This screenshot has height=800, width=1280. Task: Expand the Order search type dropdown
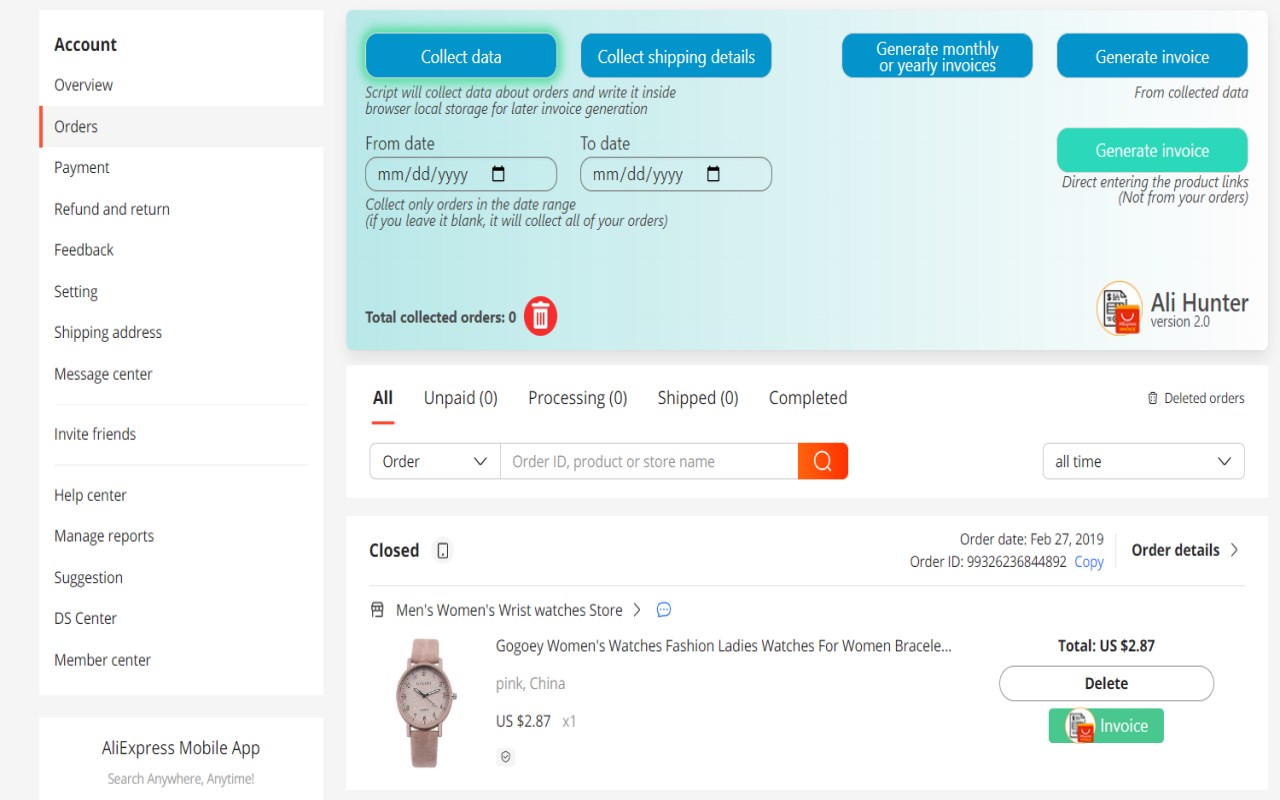coord(435,461)
